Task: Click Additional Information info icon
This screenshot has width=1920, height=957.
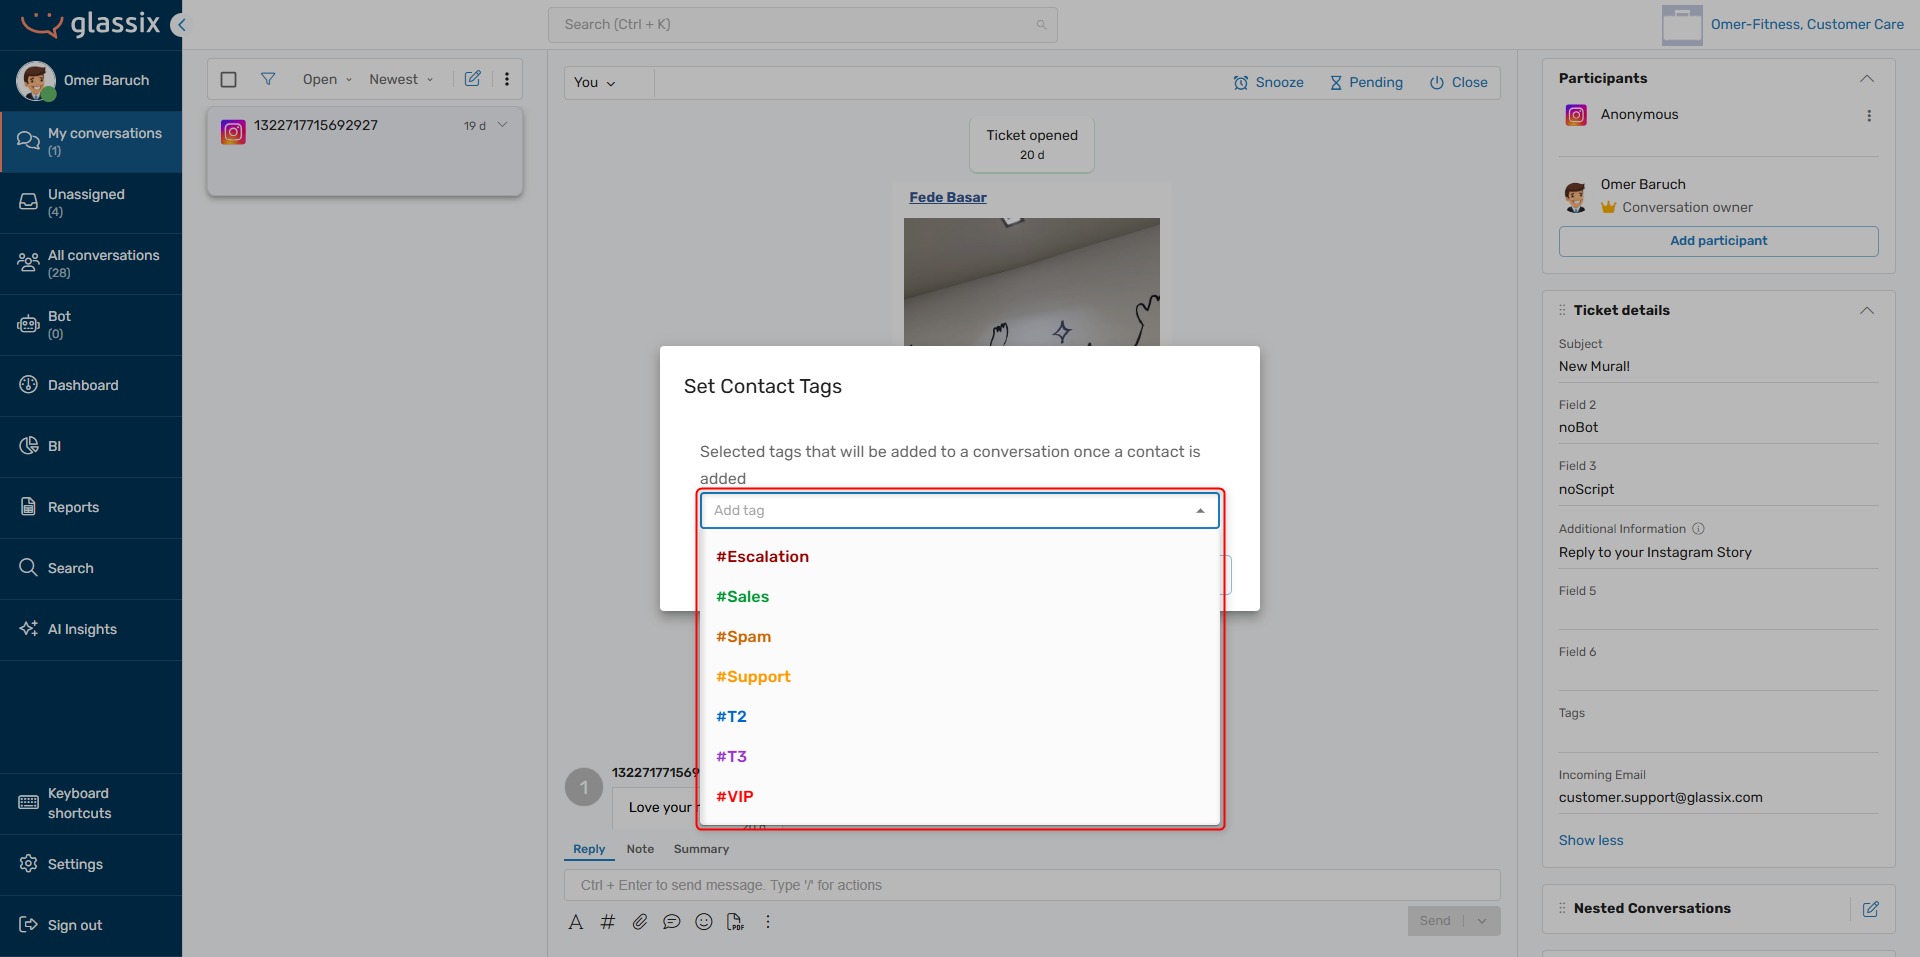Action: coord(1698,529)
